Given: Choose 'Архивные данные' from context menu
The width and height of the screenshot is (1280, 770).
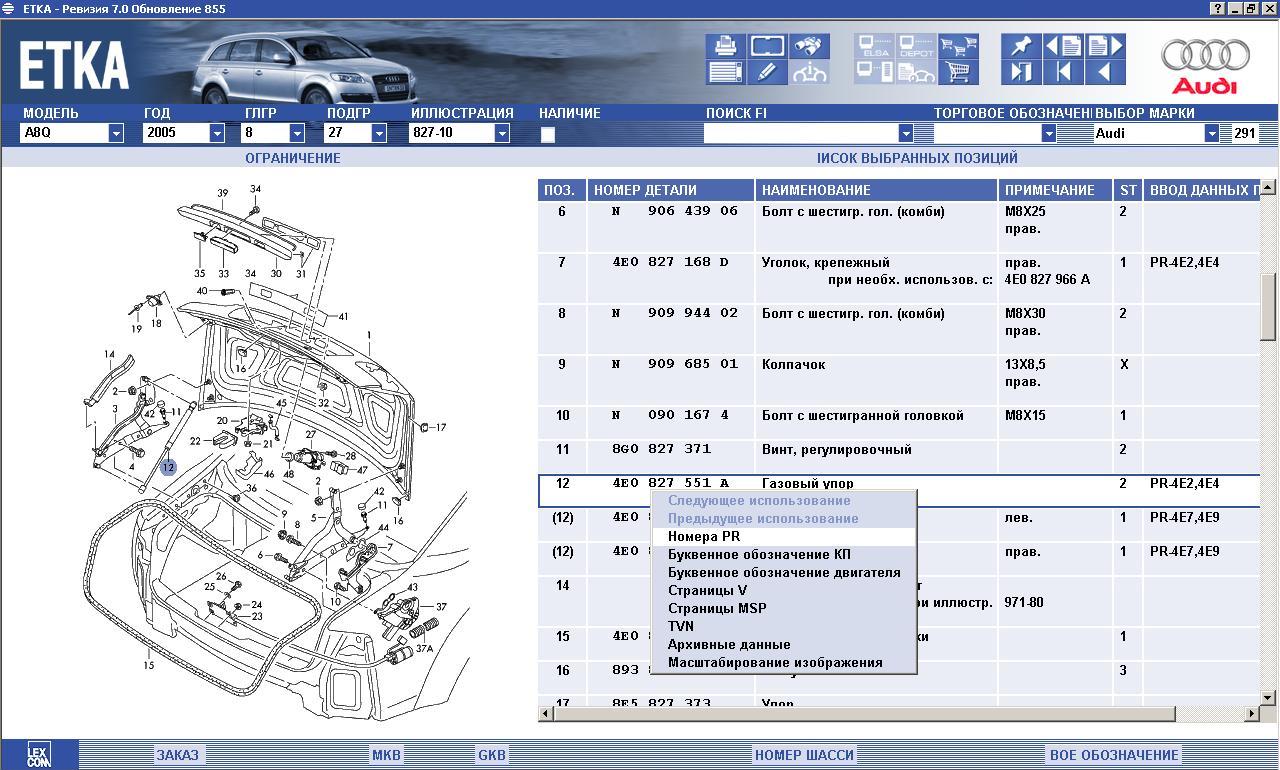Looking at the screenshot, I should pyautogui.click(x=729, y=644).
